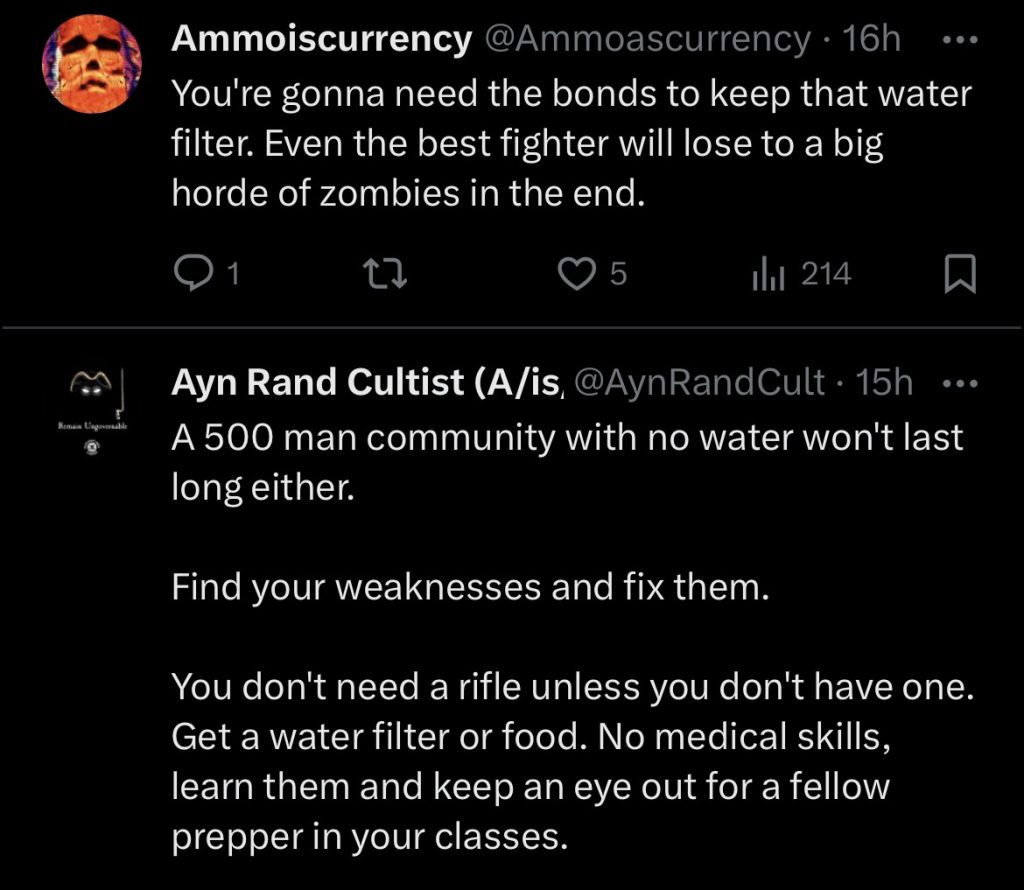Screen dimensions: 1024x890
Task: Open more options on Ammoiscurrency's tweet
Action: point(960,40)
